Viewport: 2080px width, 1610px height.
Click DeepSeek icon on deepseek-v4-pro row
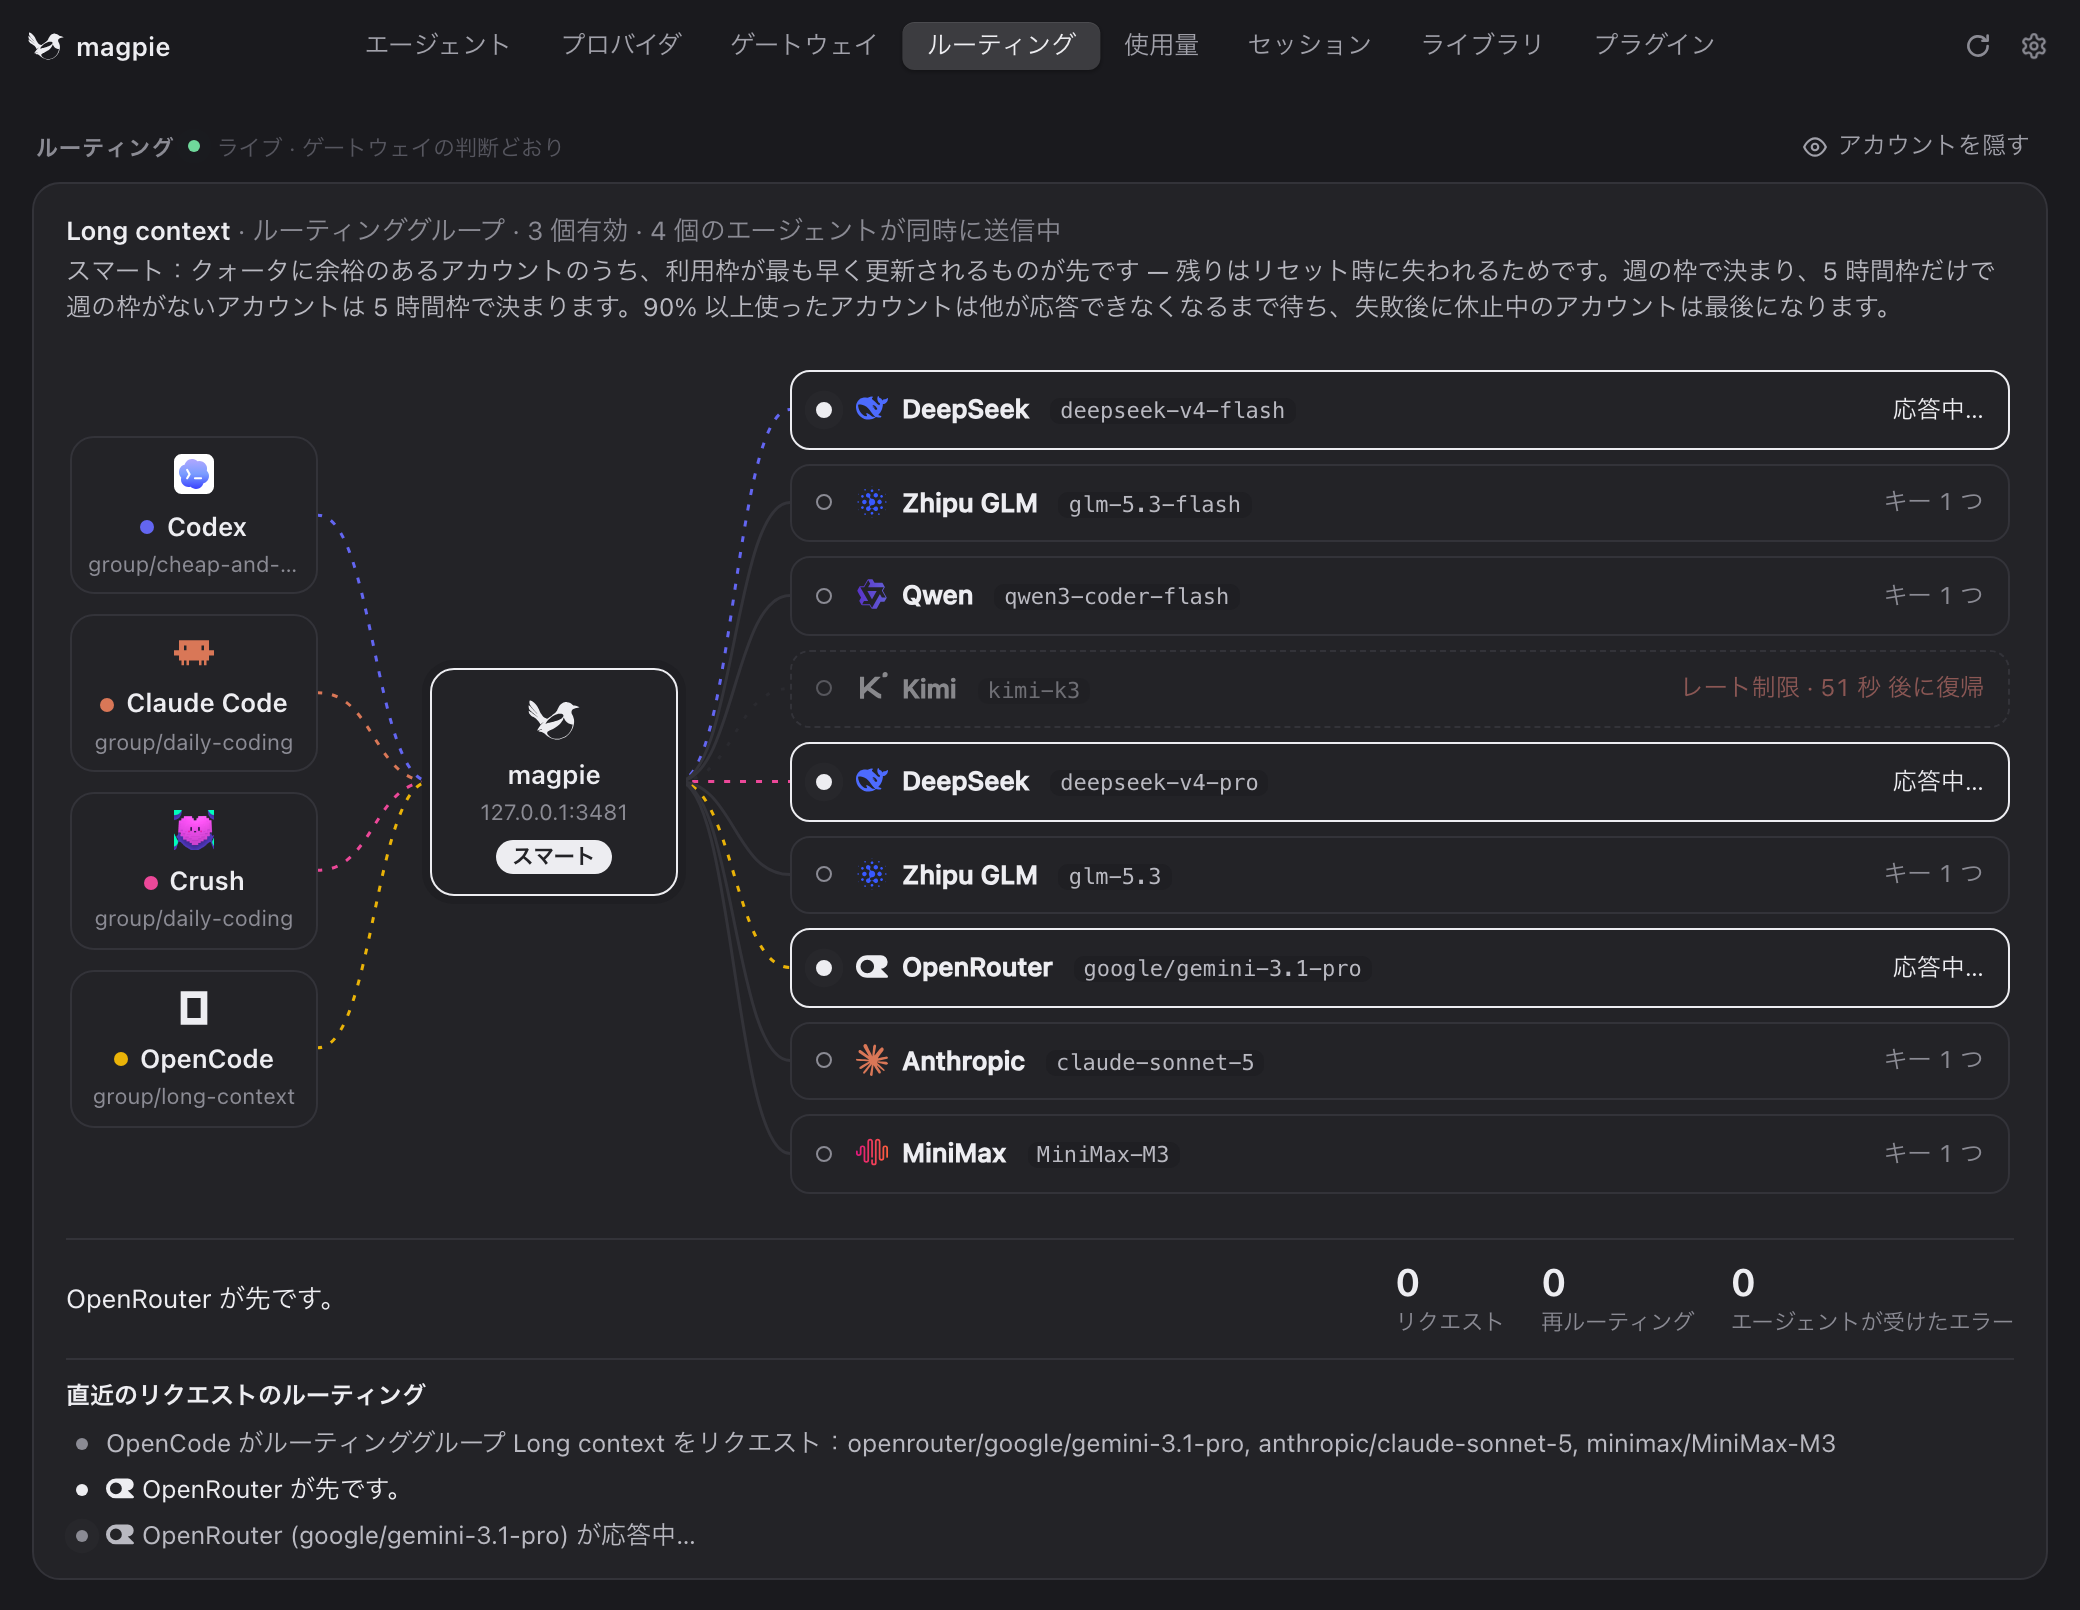[x=872, y=781]
